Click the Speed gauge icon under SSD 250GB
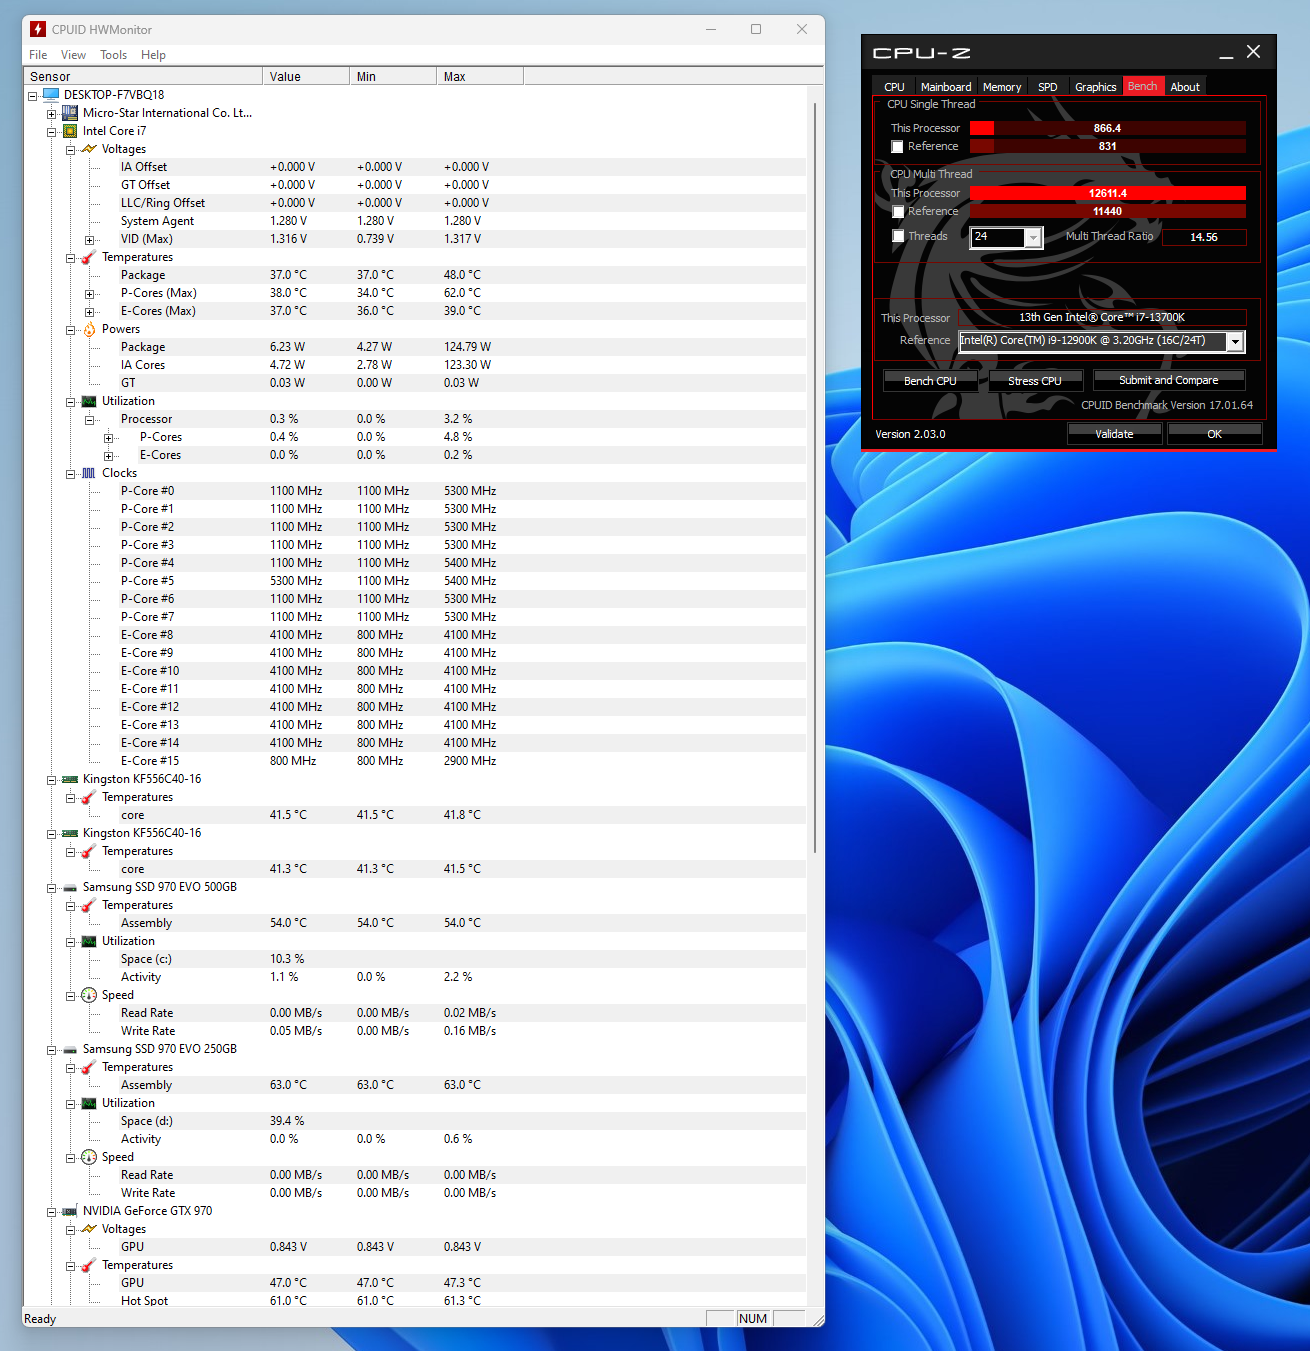Screen dimensions: 1310x1351 (89, 1157)
